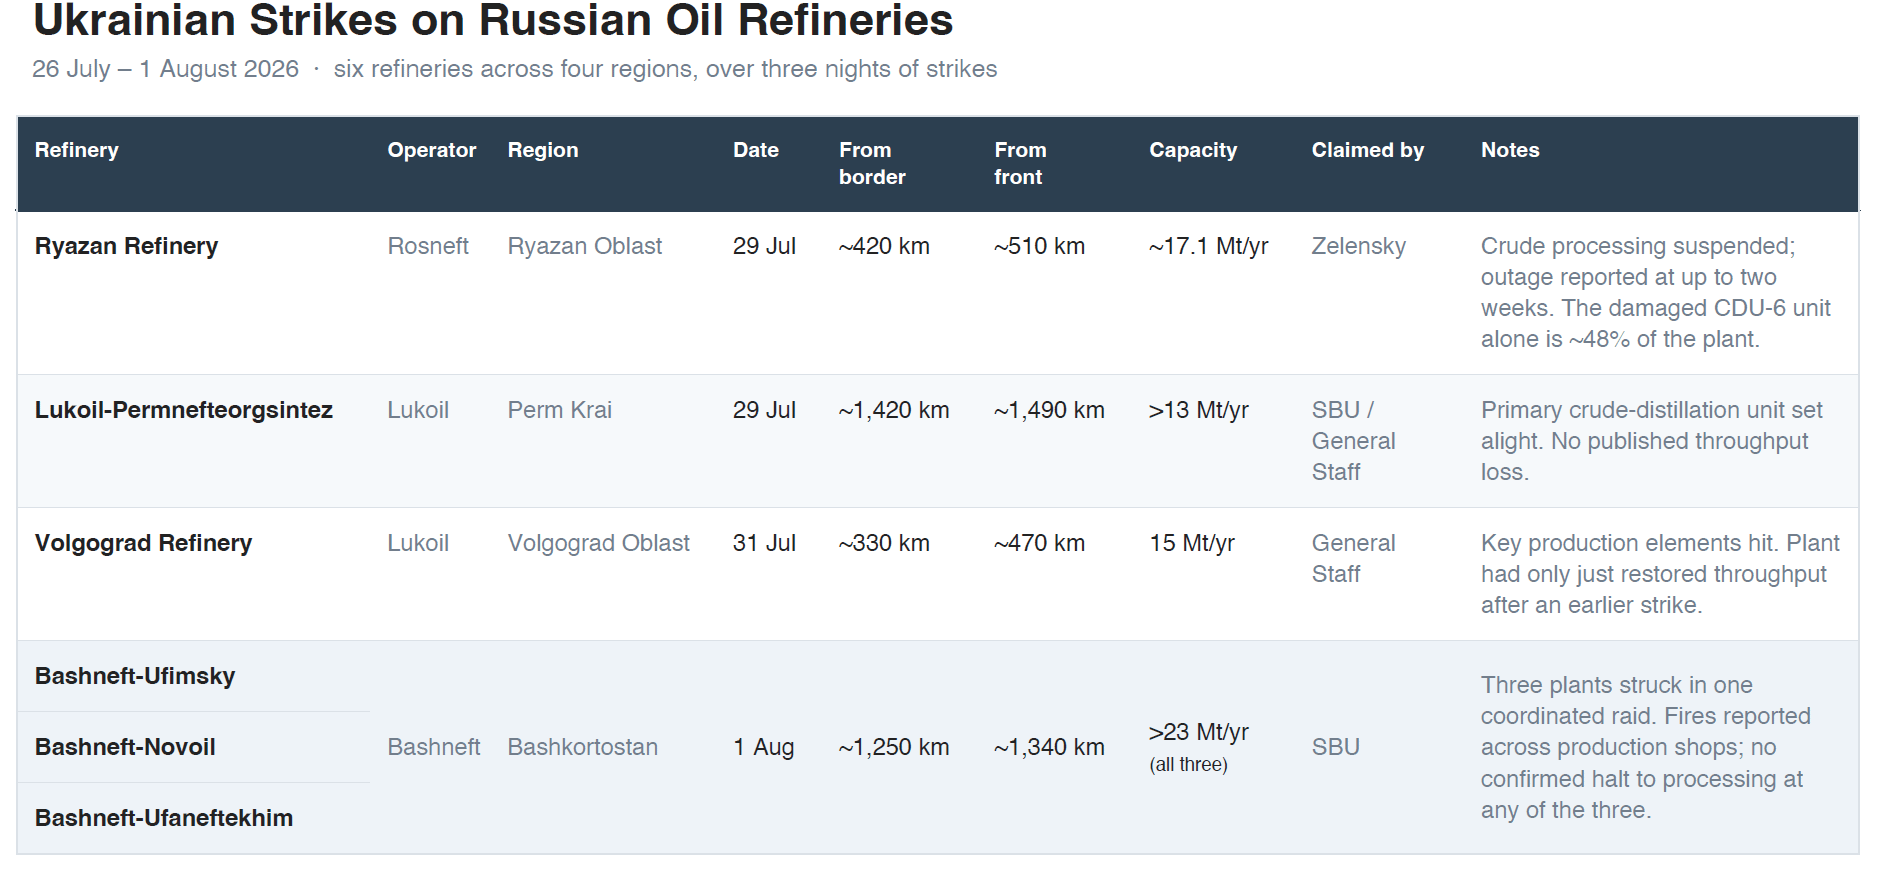
Task: Click the 'Lukoil' operator in Perm Krai row
Action: [418, 410]
